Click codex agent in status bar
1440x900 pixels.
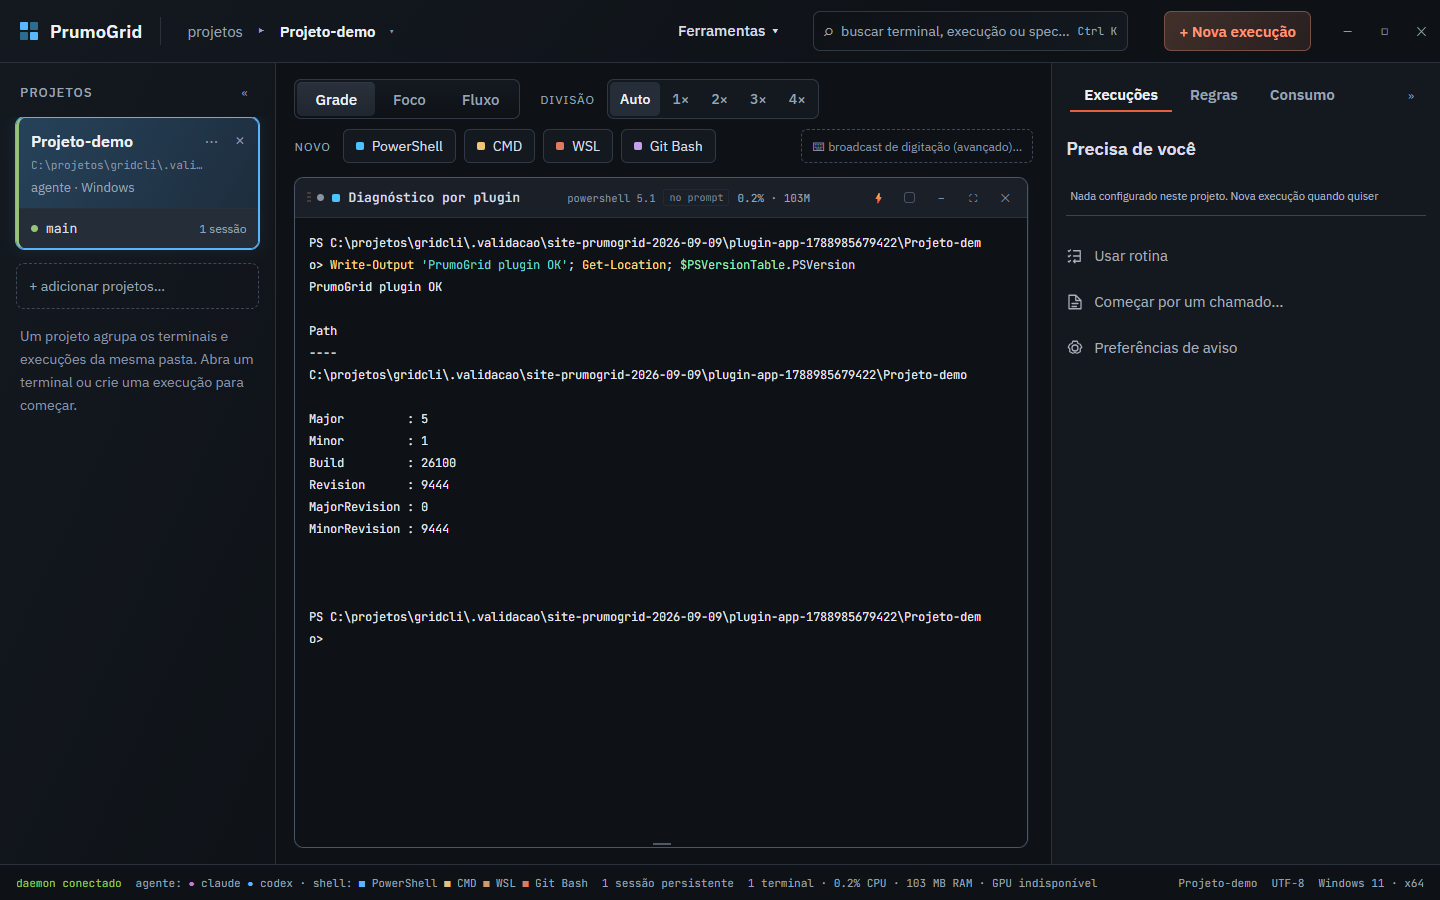click(x=270, y=883)
